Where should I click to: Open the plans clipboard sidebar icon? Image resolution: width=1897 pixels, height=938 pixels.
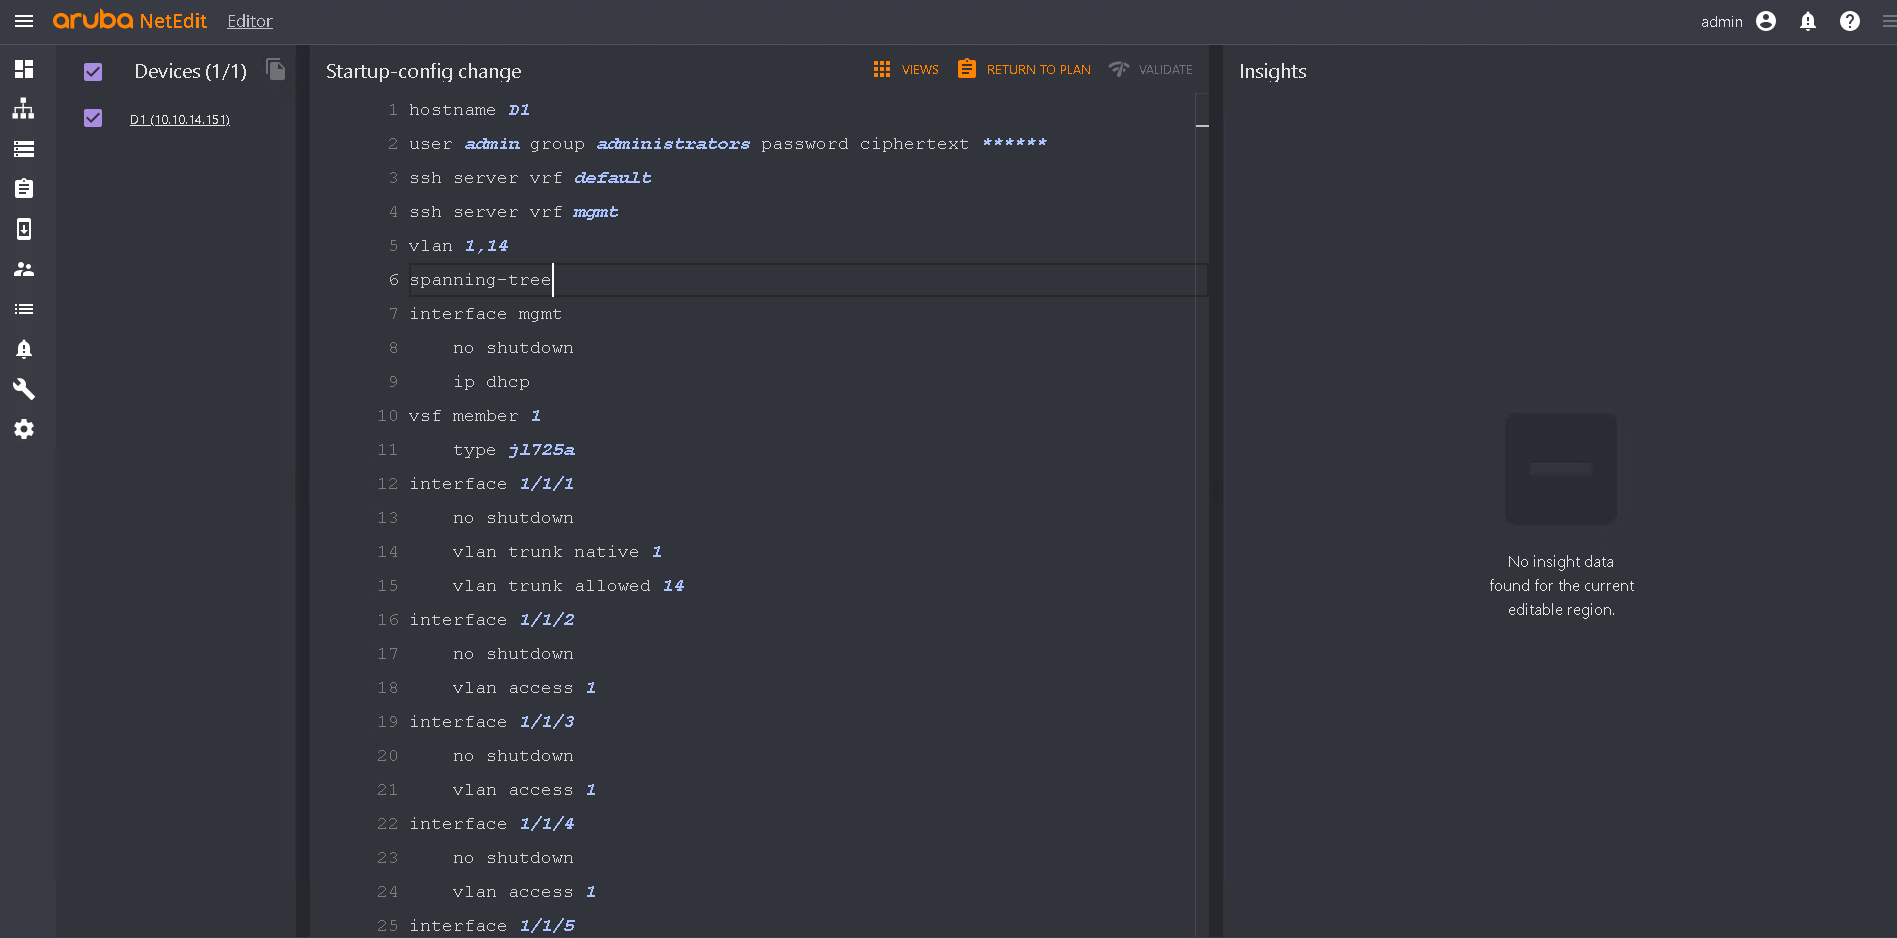coord(24,189)
